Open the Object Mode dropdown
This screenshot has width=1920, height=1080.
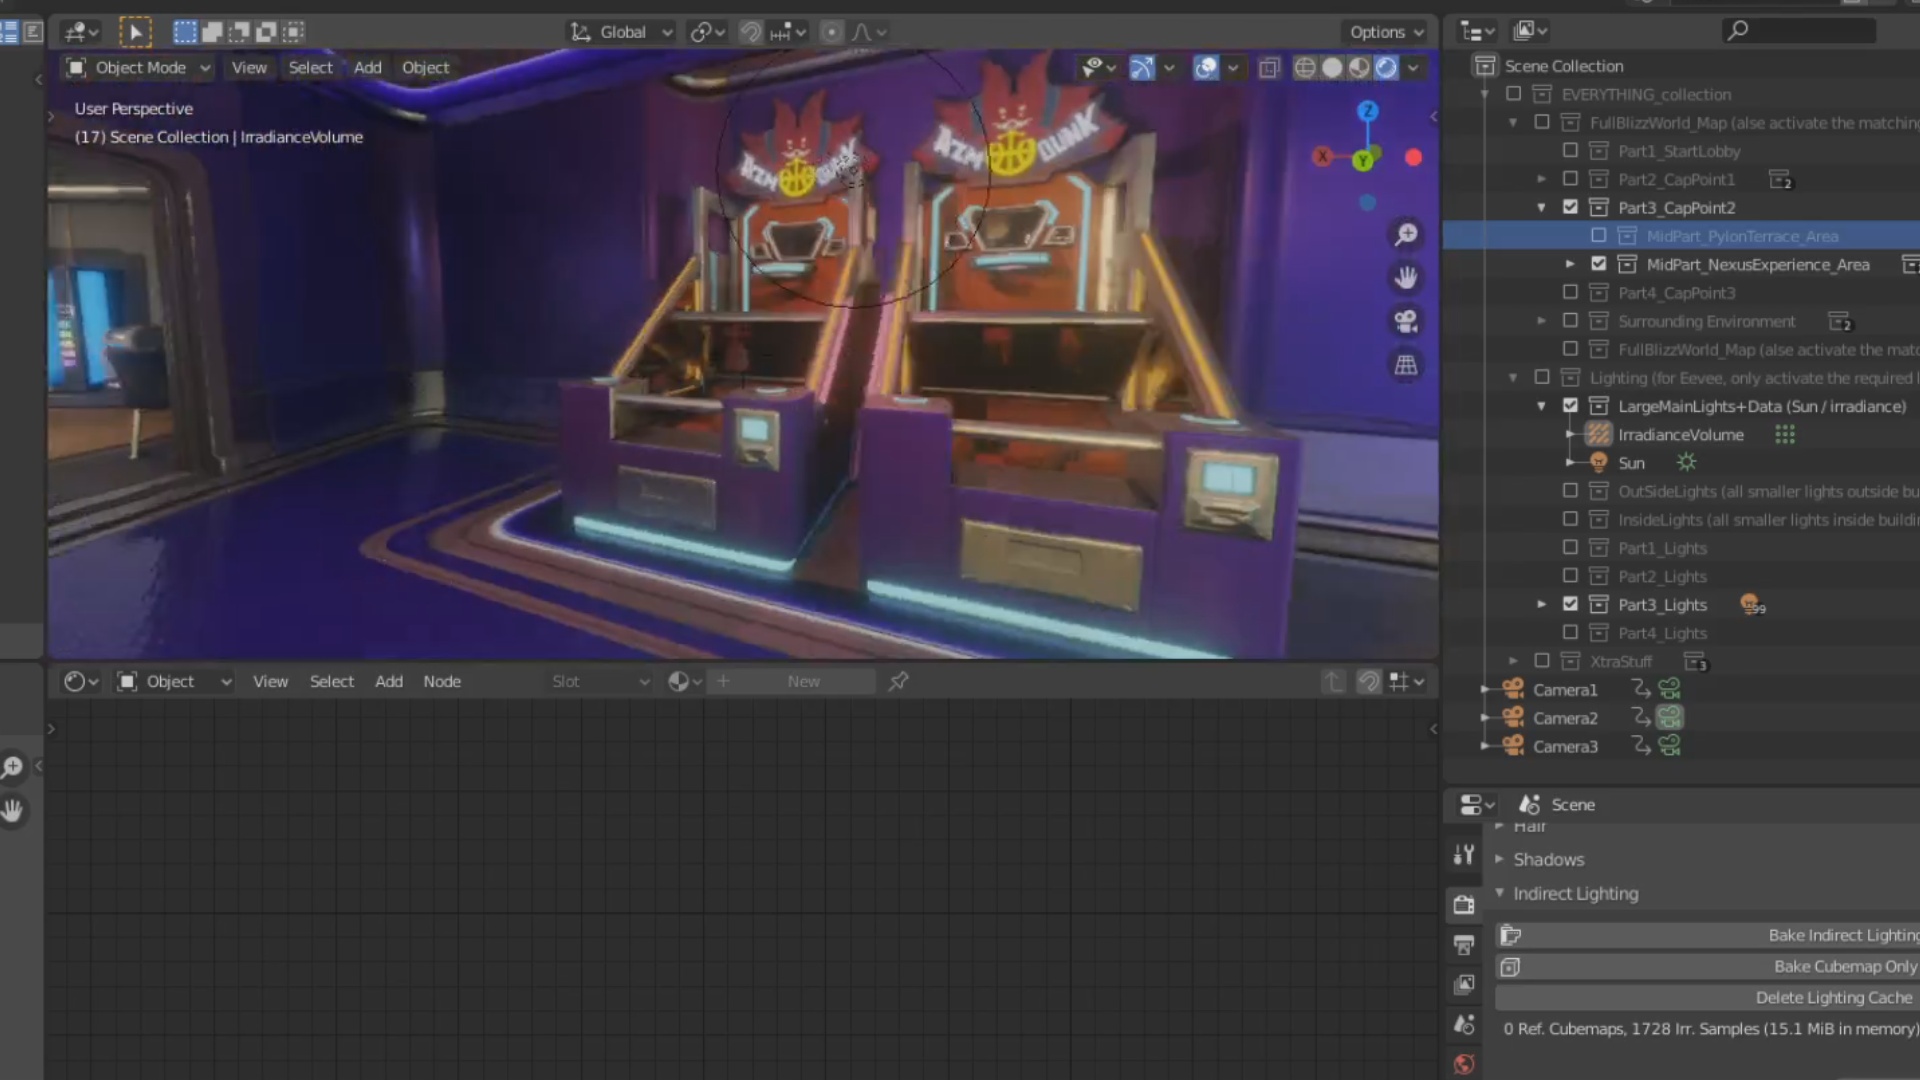(x=138, y=67)
